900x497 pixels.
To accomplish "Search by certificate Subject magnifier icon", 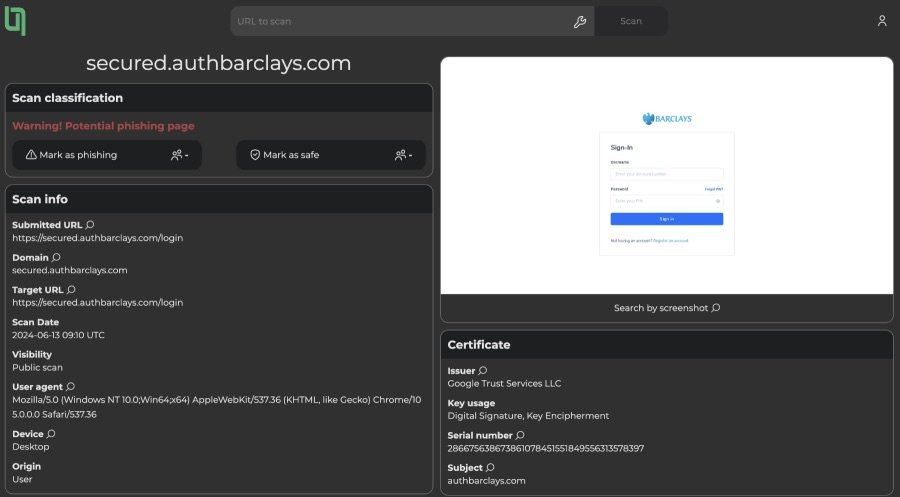I will [490, 468].
